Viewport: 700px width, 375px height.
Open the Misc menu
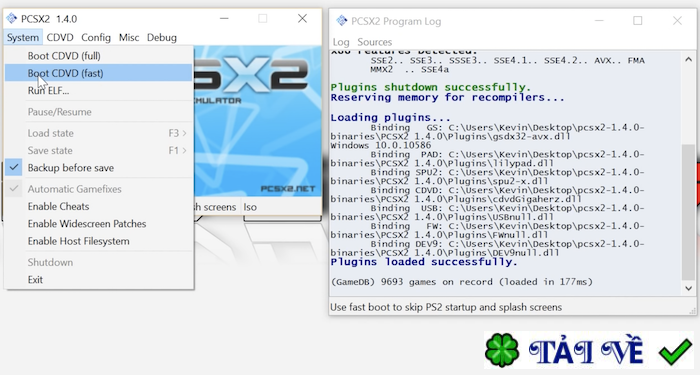point(129,38)
